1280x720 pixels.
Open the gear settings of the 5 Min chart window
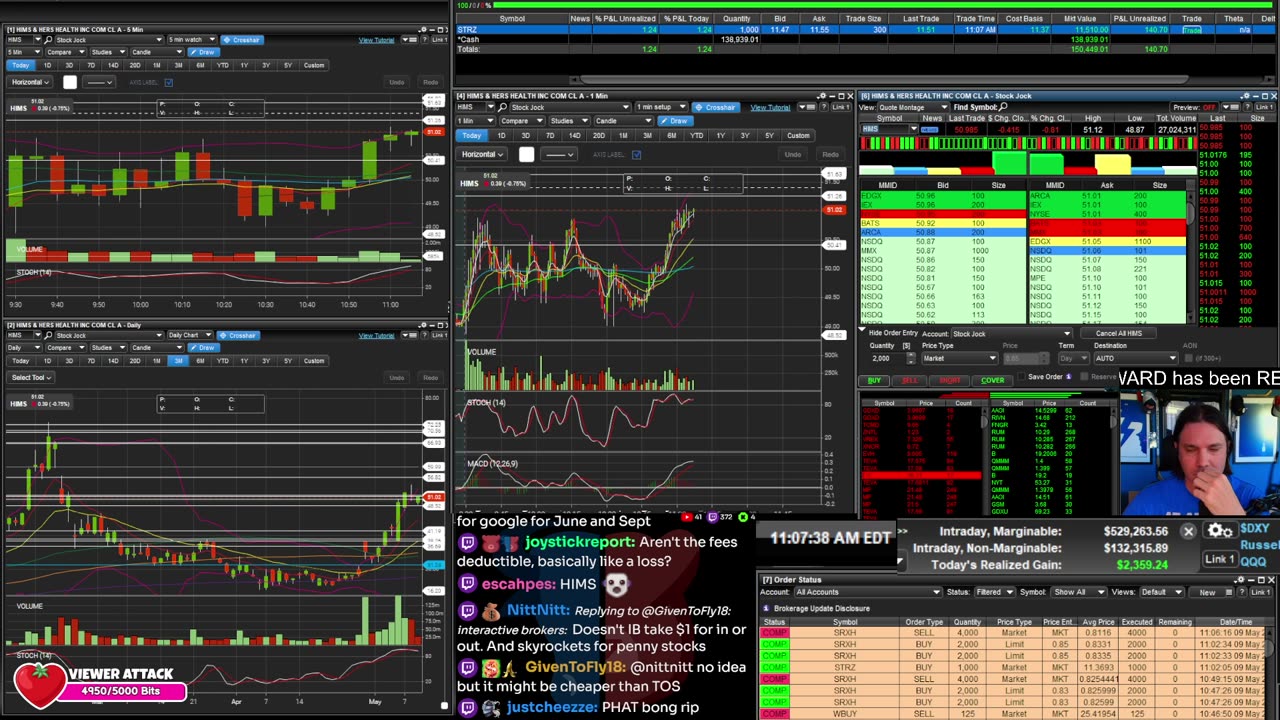coord(422,30)
